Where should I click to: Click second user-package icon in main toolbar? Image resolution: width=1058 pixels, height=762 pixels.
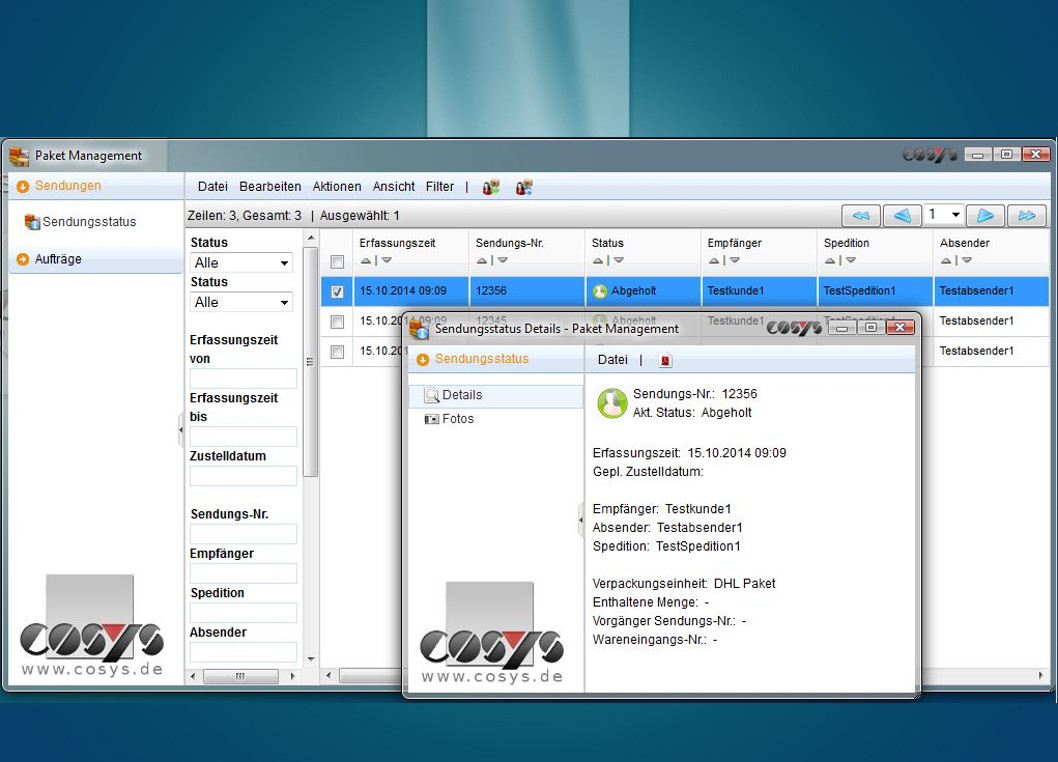click(x=524, y=187)
